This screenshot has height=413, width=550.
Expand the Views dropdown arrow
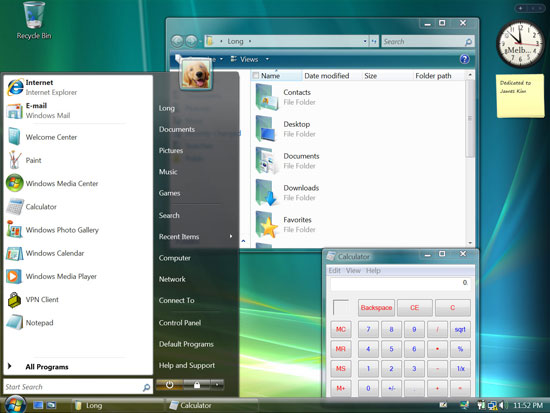click(267, 59)
